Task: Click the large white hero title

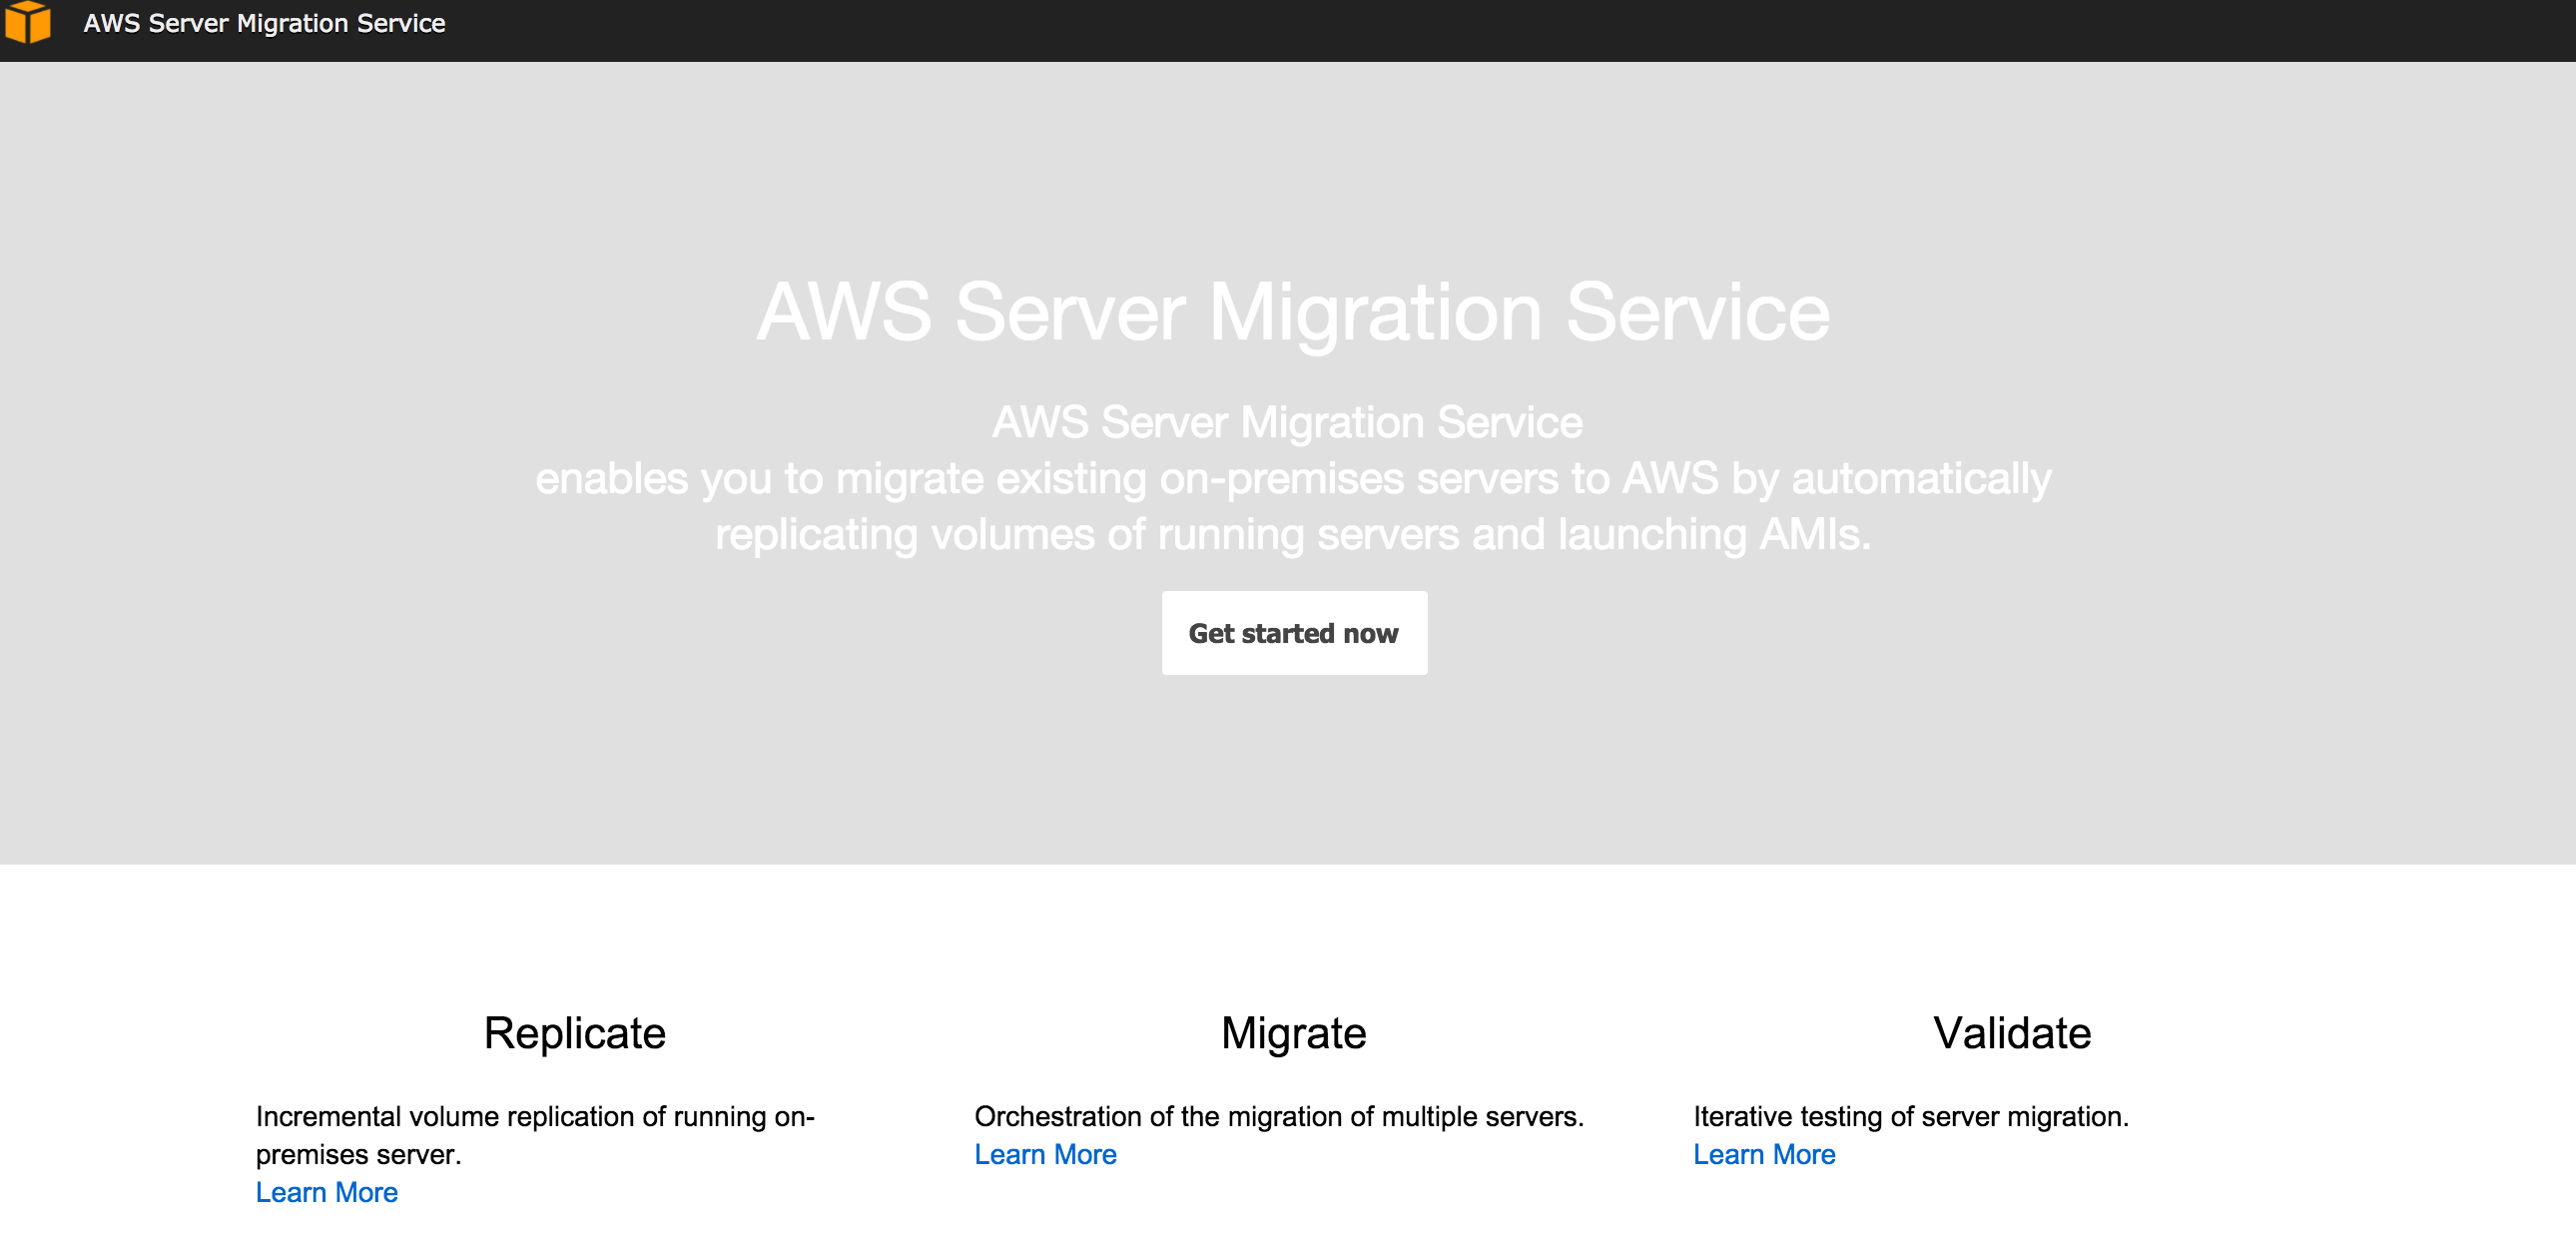Action: (x=1293, y=312)
